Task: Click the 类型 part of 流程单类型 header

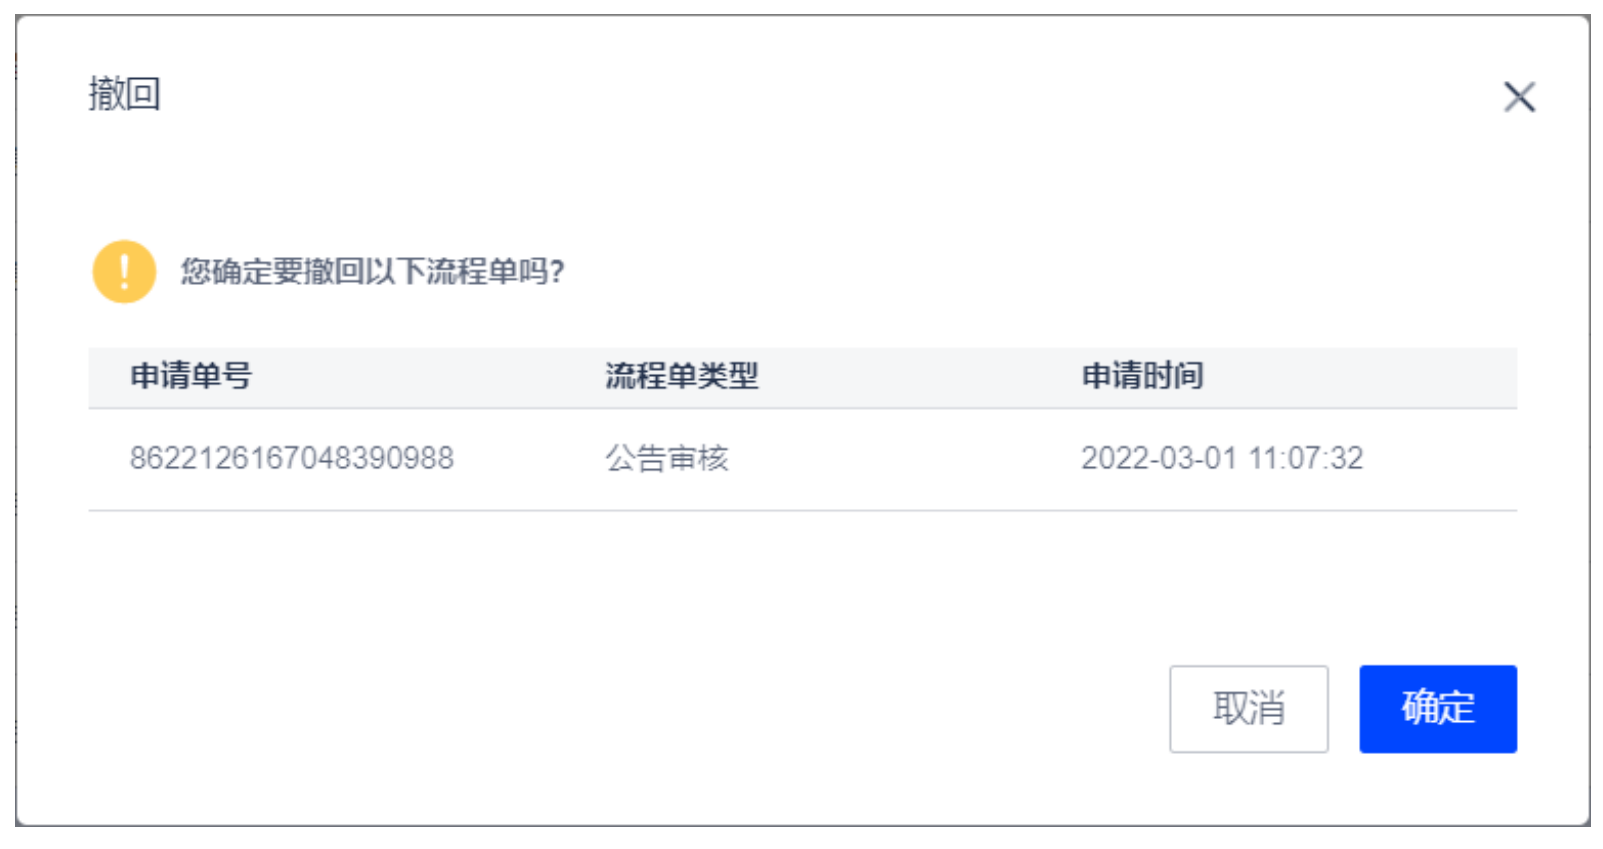Action: pyautogui.click(x=728, y=376)
